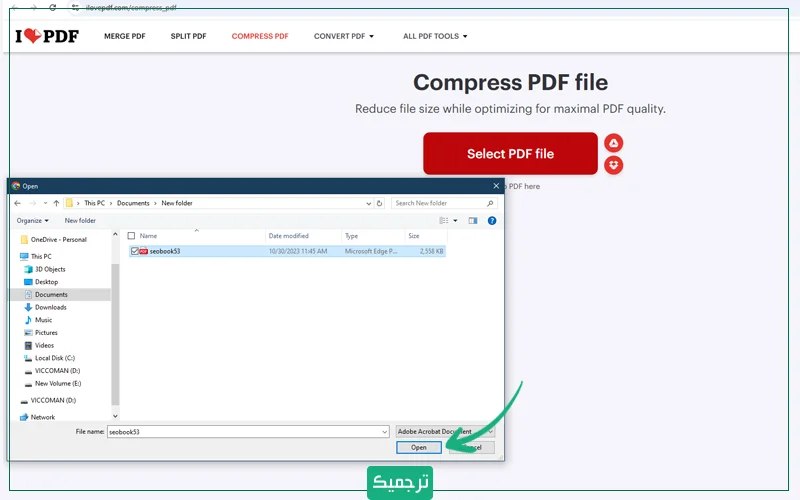Screen dimensions: 800x500
Task: Click the File name input field
Action: click(248, 432)
